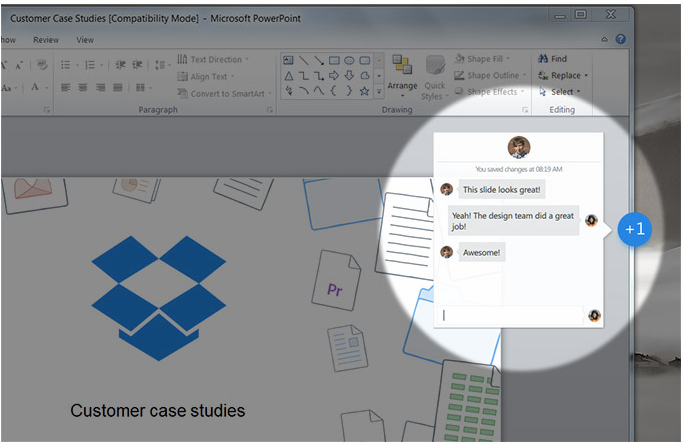Open the Bullets dropdown arrow
The height and width of the screenshot is (445, 683).
[77, 65]
